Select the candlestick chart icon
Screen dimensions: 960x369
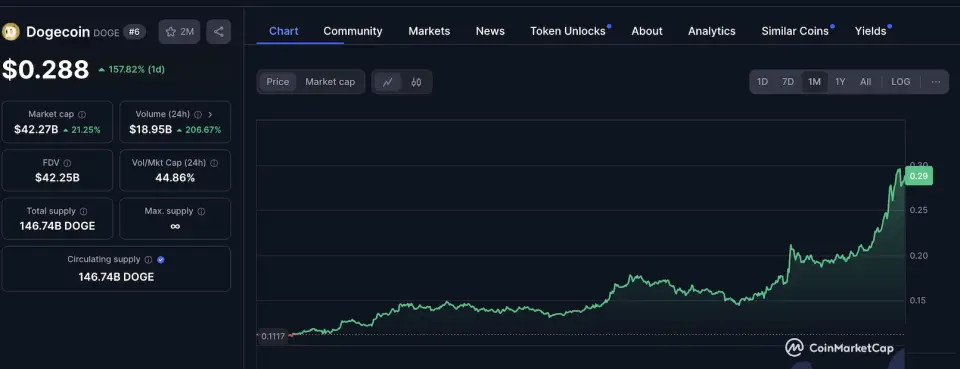pyautogui.click(x=416, y=82)
